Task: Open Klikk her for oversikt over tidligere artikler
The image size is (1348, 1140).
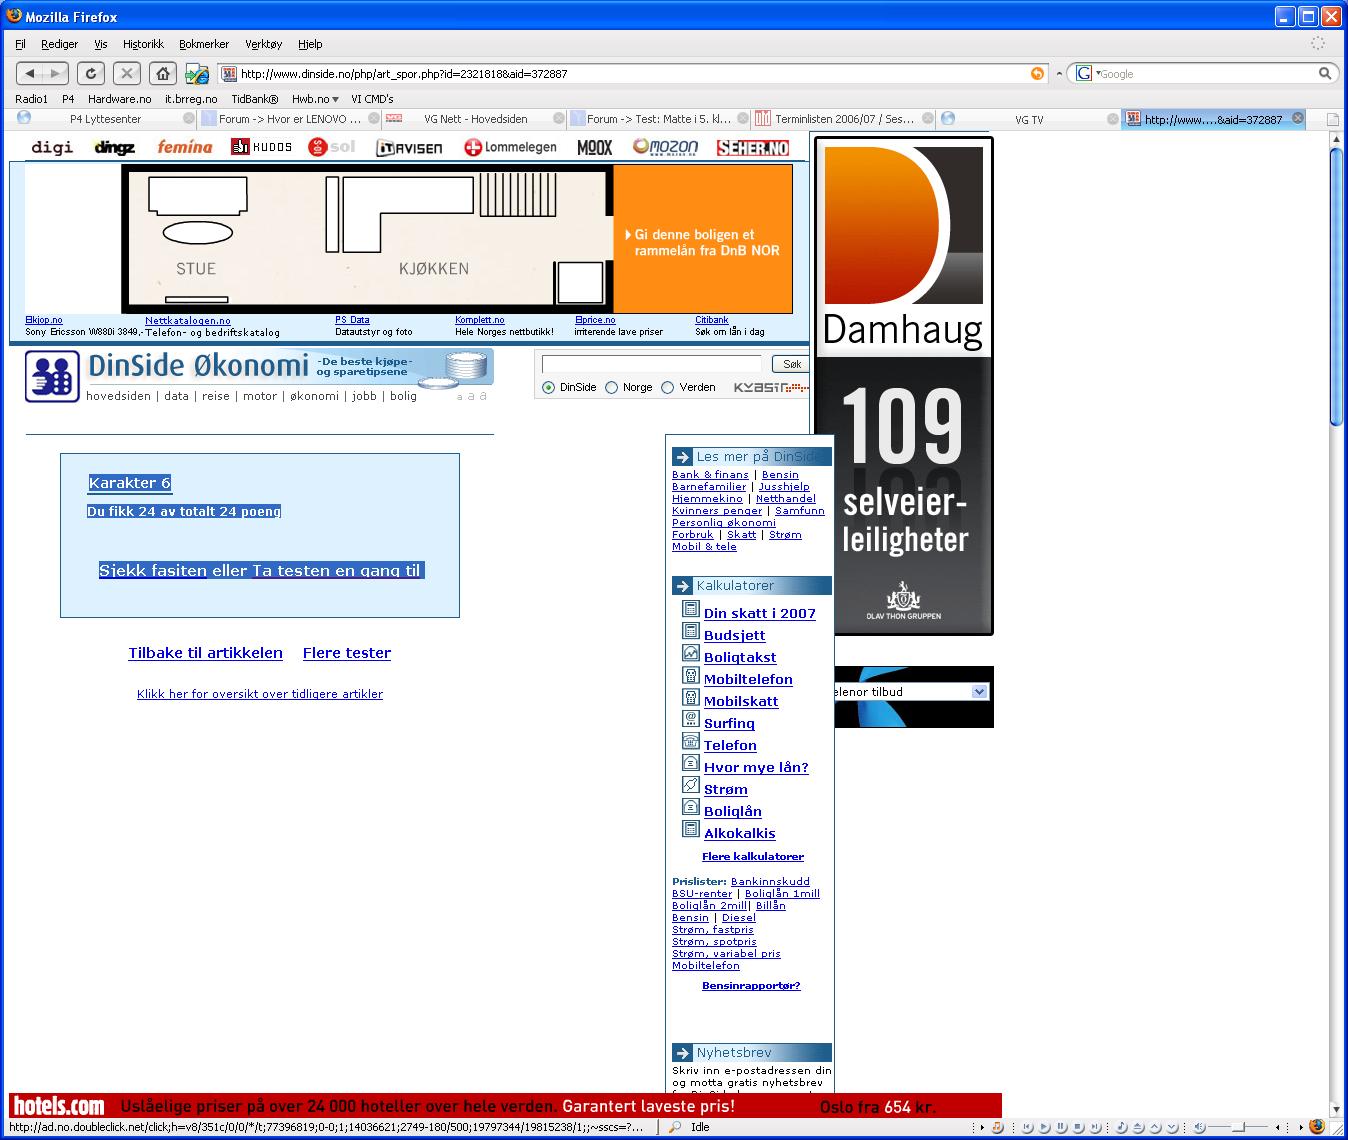Action: coord(260,694)
